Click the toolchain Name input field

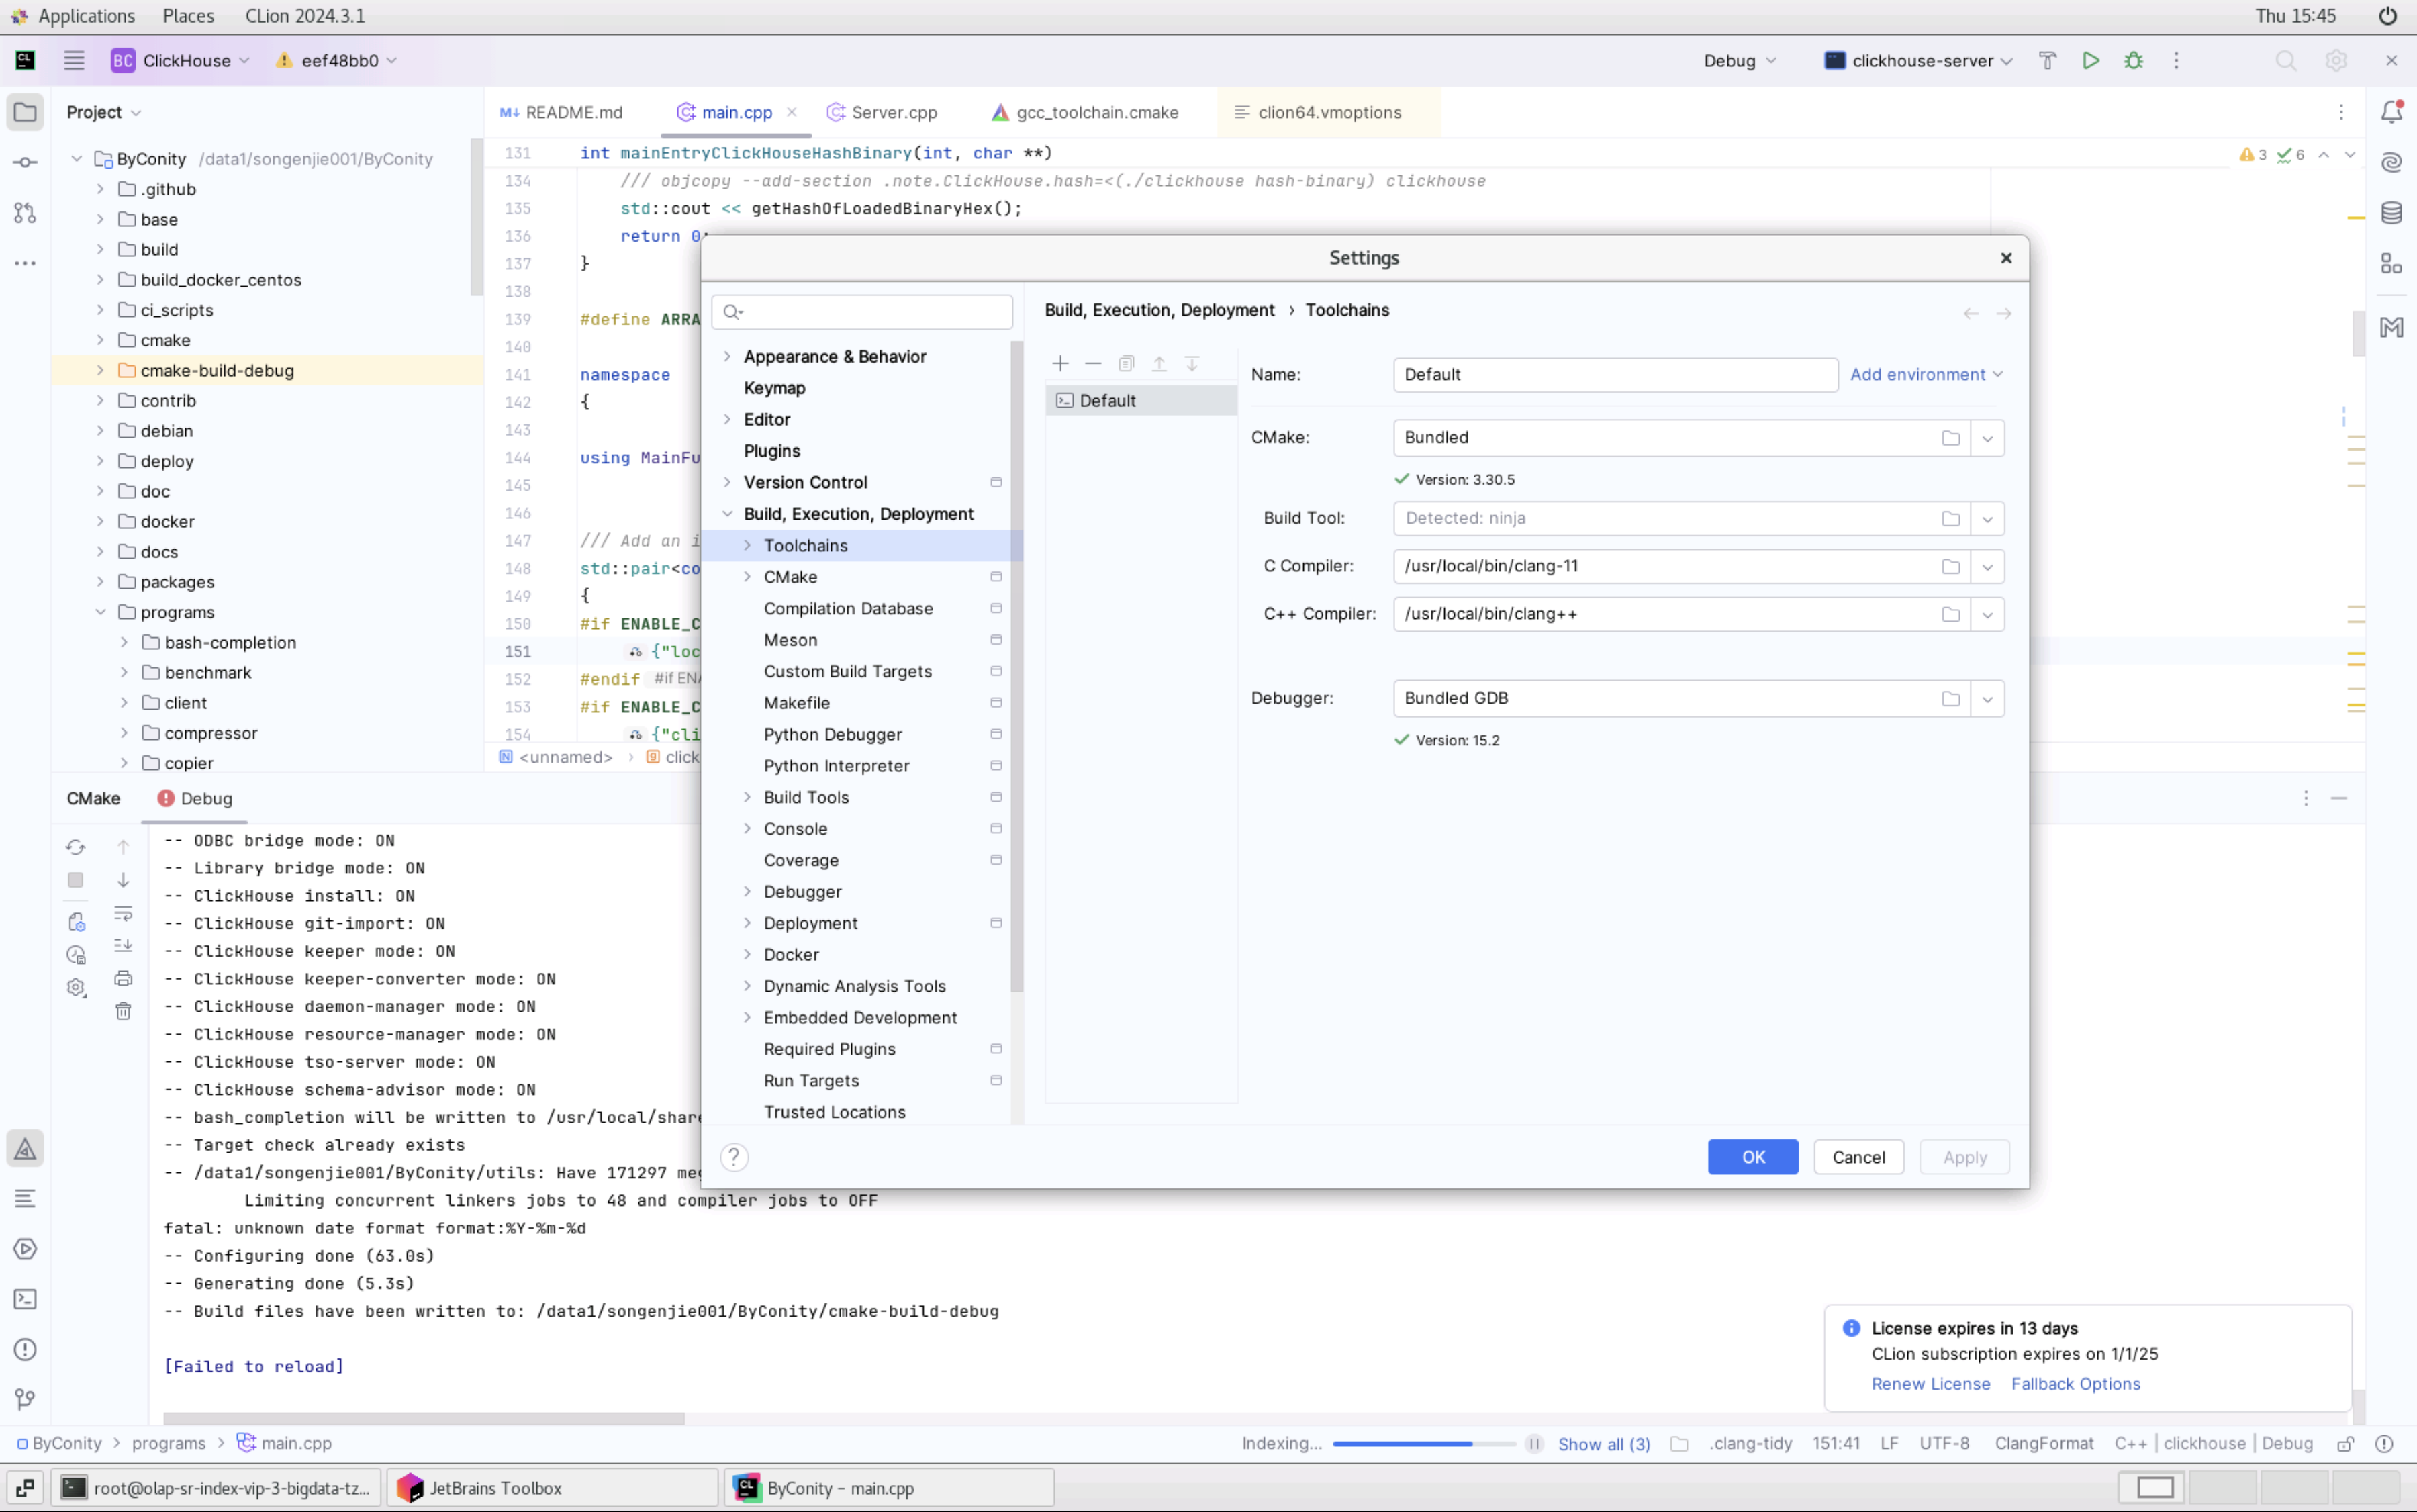(1615, 375)
